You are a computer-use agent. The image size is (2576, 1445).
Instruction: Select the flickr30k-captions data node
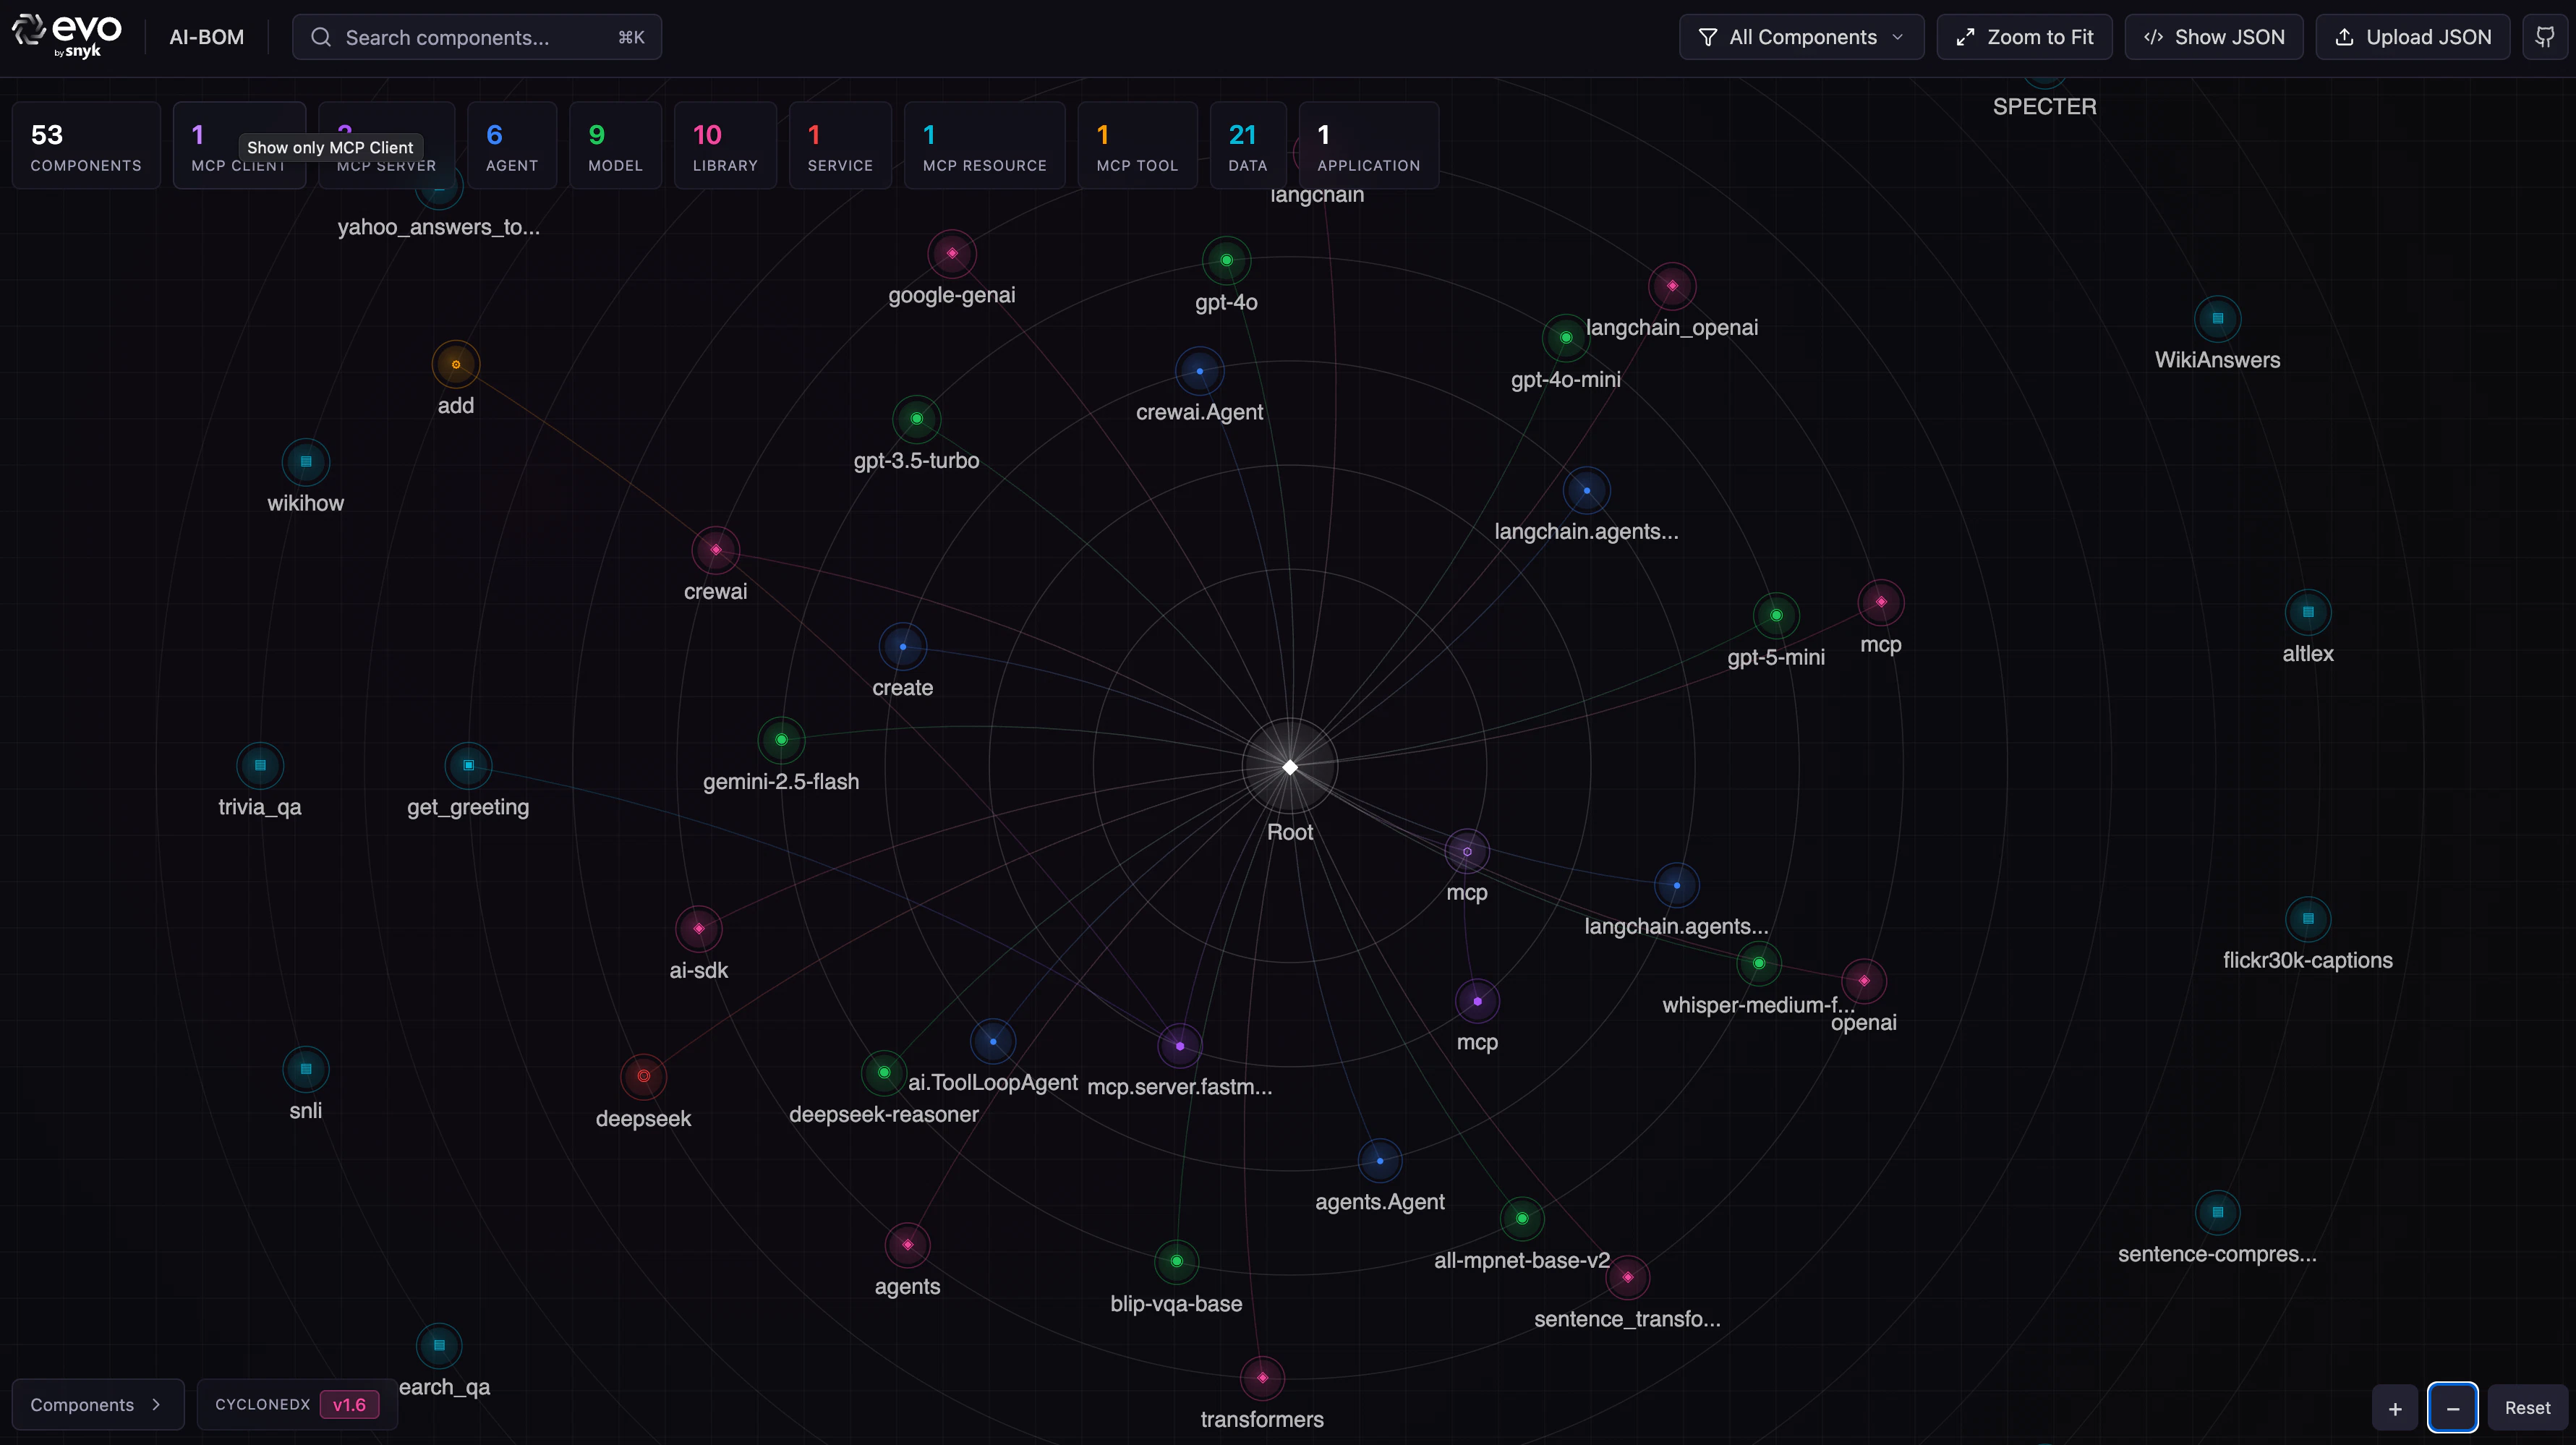click(2308, 919)
